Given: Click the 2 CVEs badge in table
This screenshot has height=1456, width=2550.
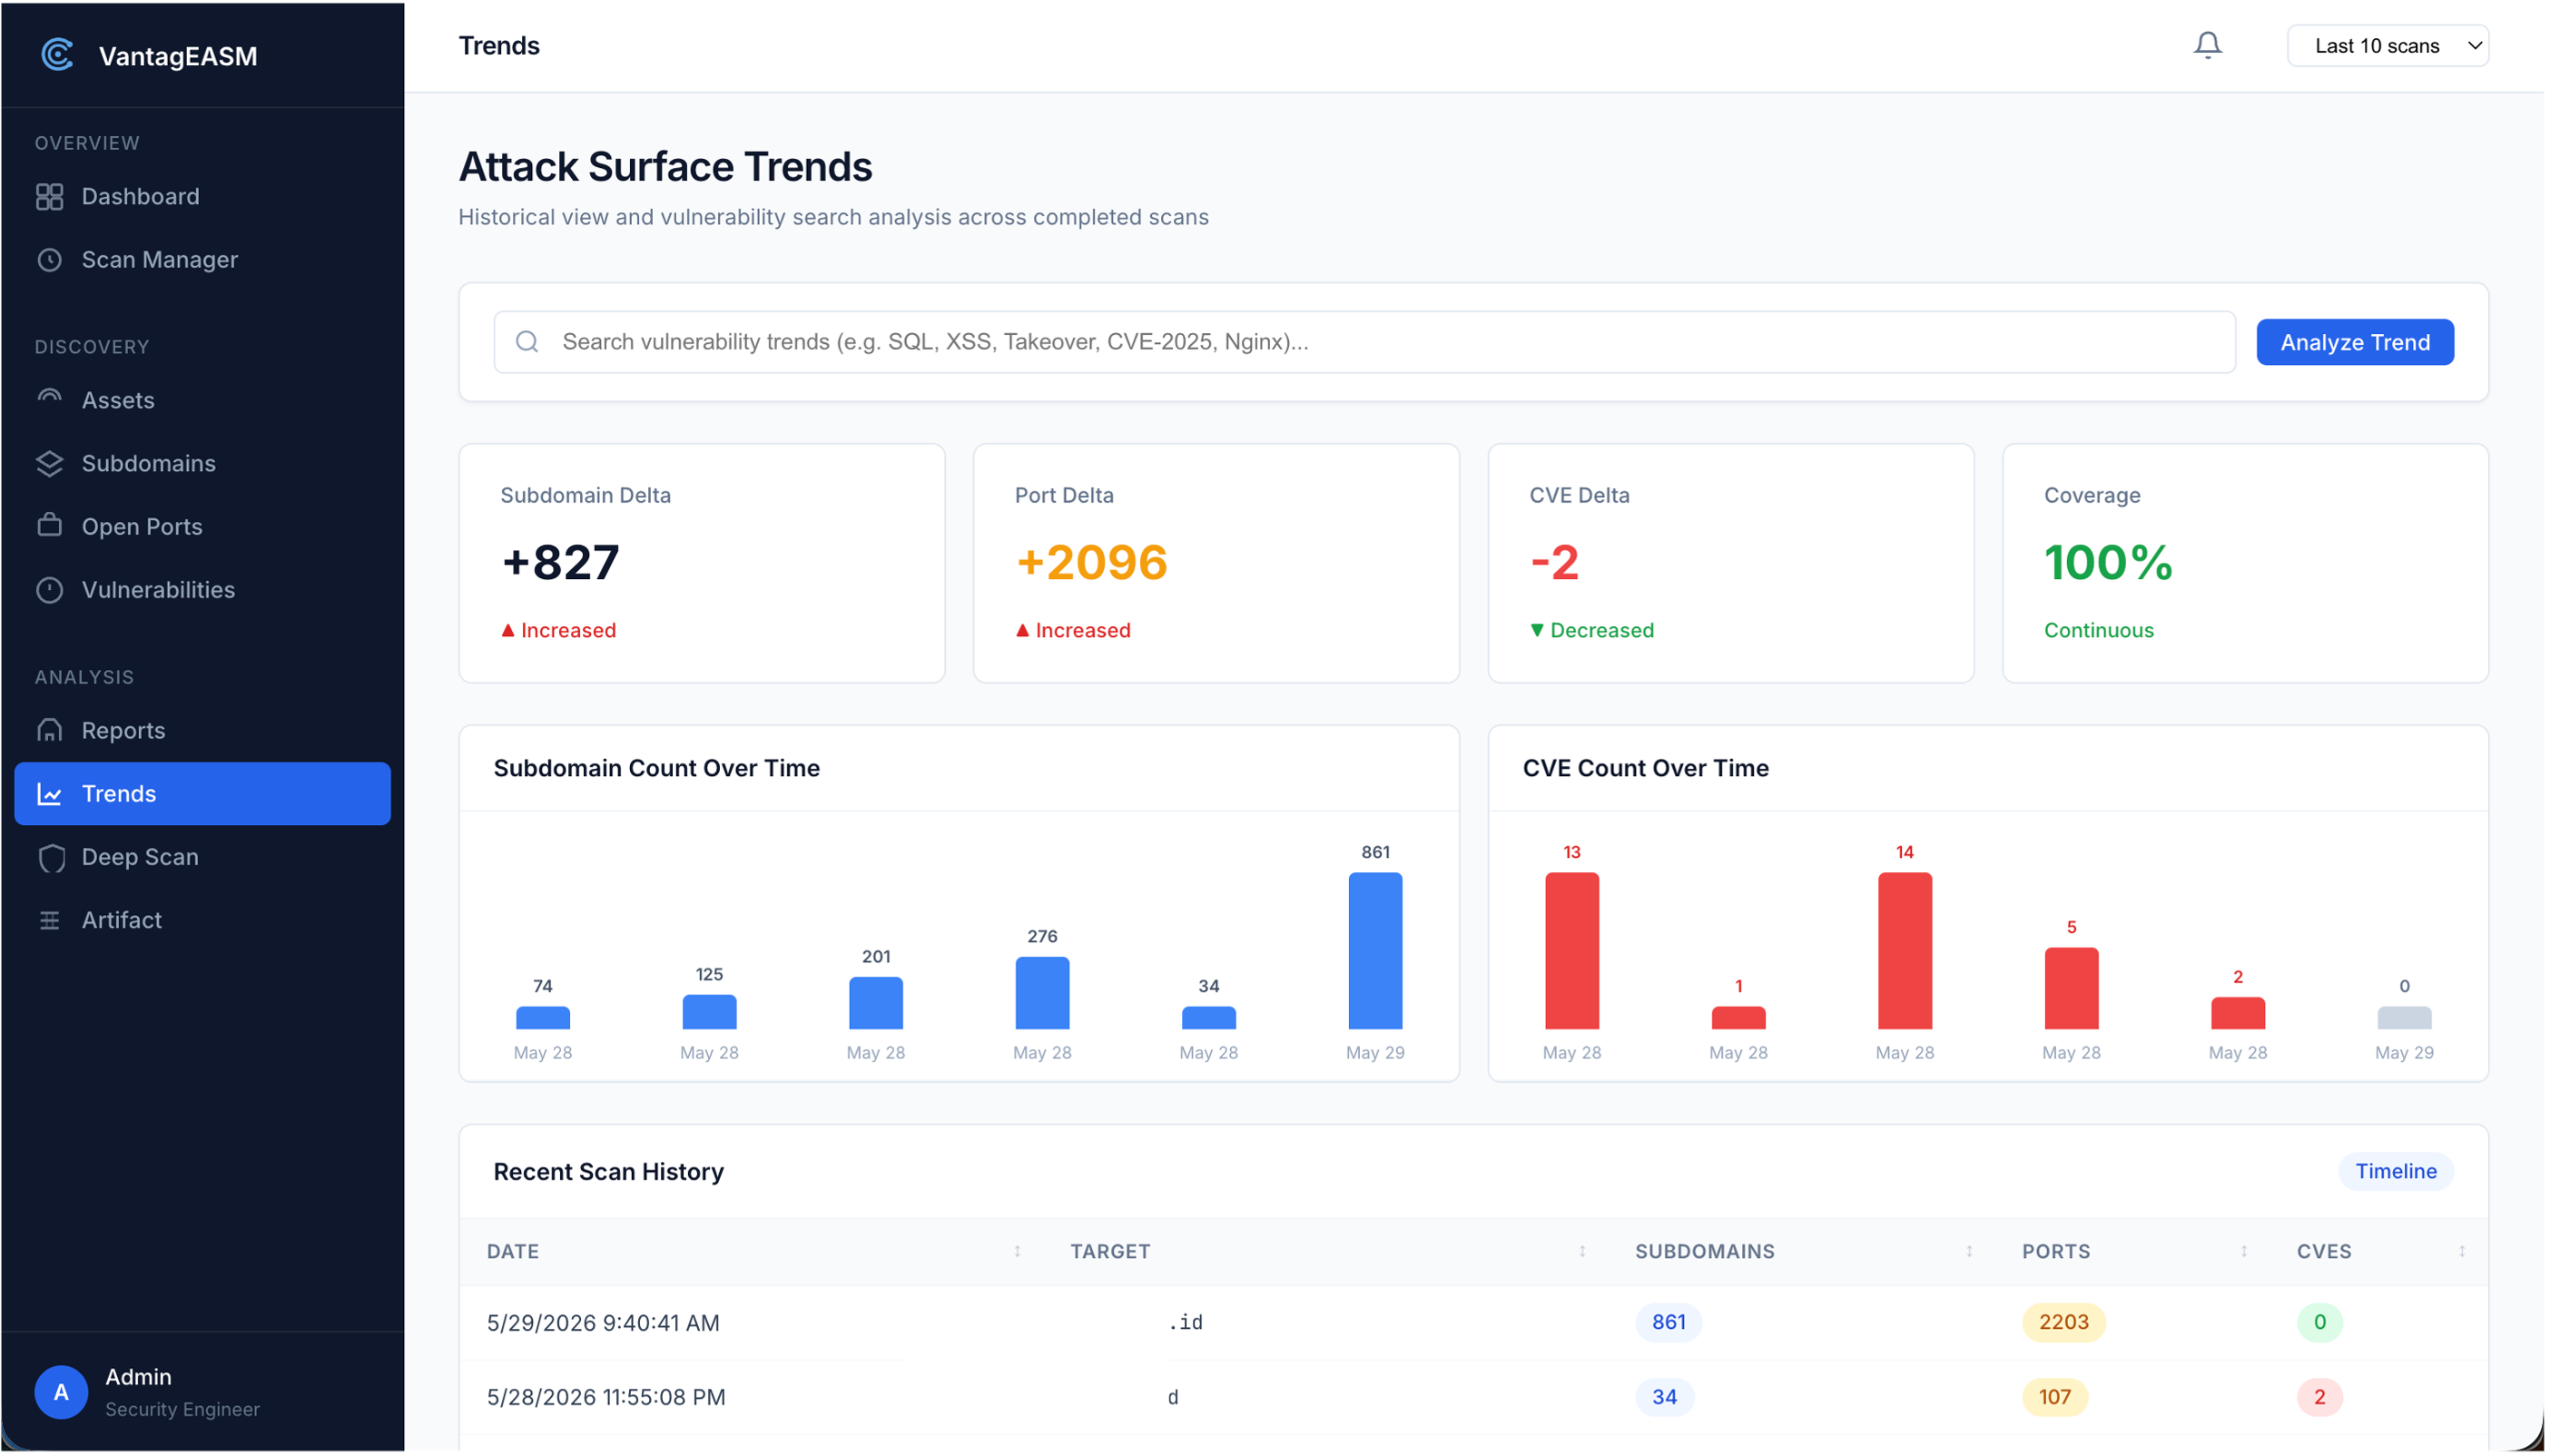Looking at the screenshot, I should coord(2319,1397).
